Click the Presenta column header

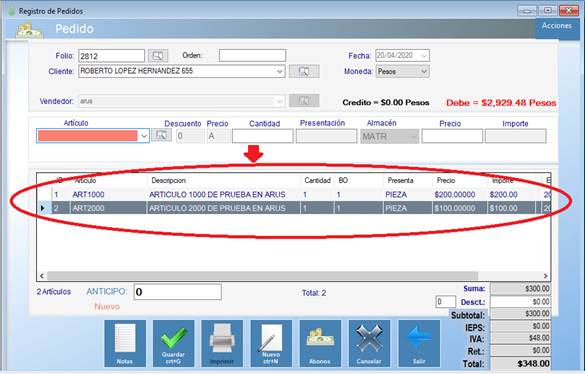[407, 181]
